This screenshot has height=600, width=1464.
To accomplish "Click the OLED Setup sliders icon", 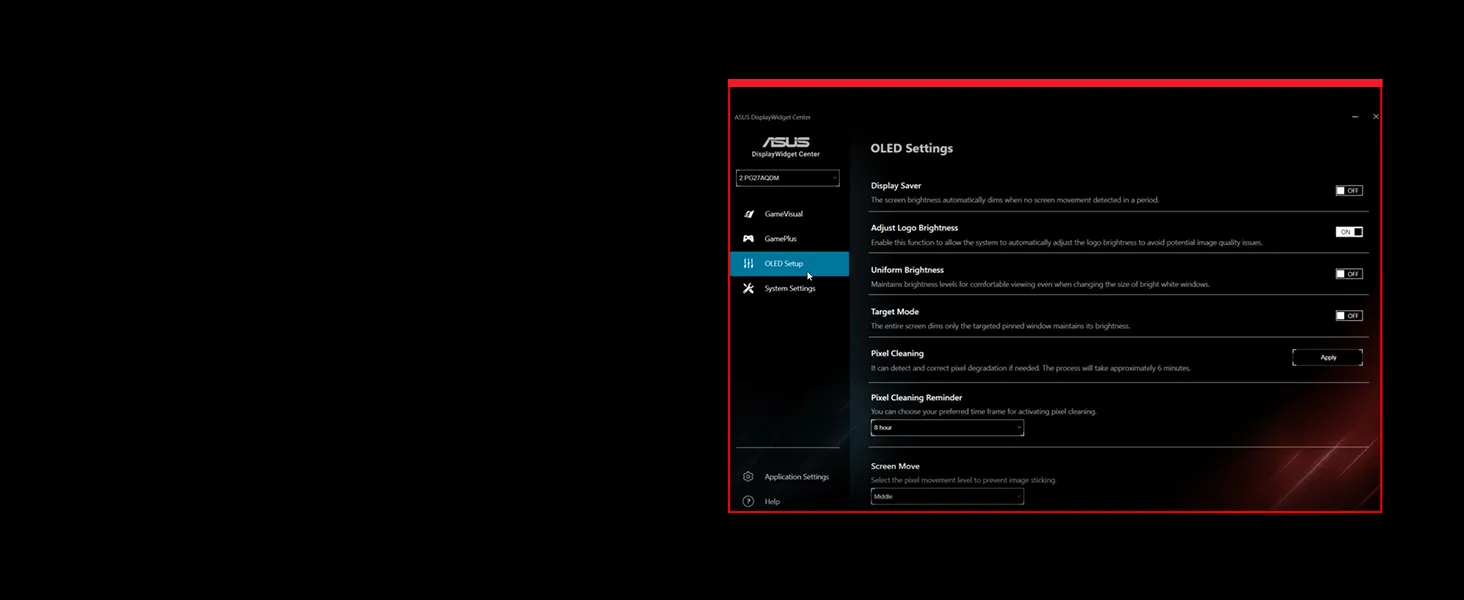I will [x=748, y=264].
